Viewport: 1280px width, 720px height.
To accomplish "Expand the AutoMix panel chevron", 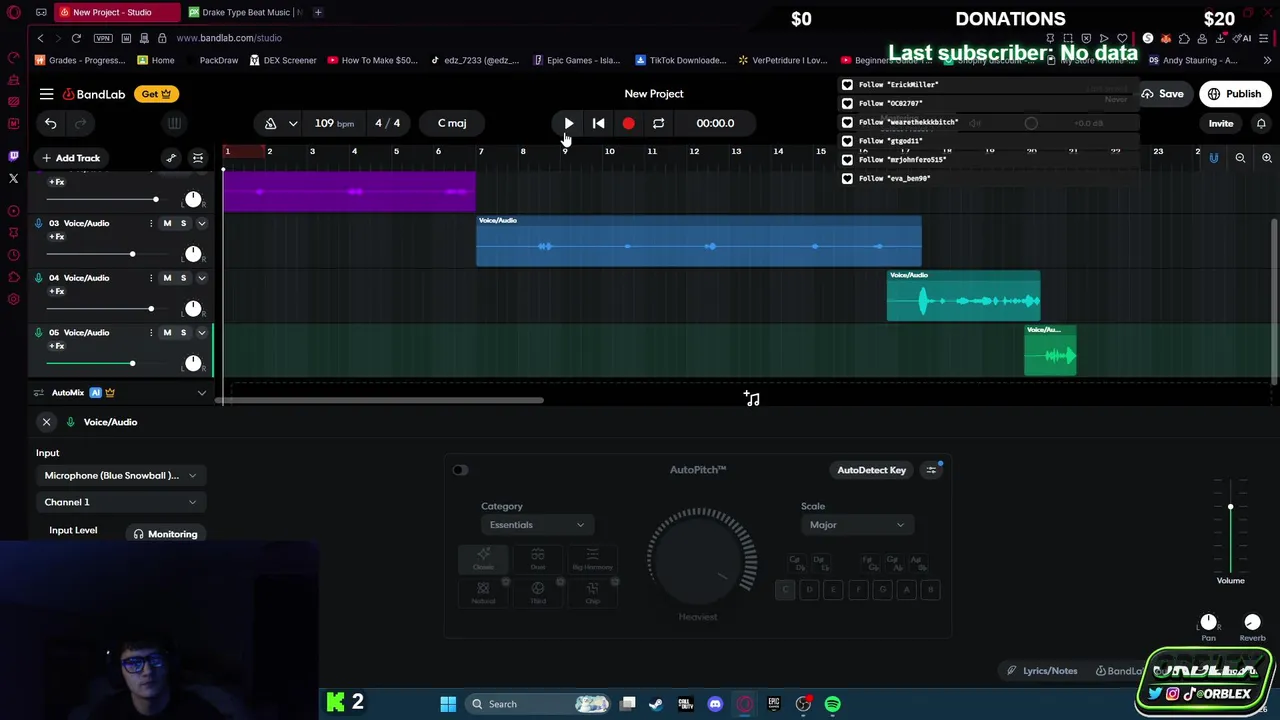I will pyautogui.click(x=201, y=393).
